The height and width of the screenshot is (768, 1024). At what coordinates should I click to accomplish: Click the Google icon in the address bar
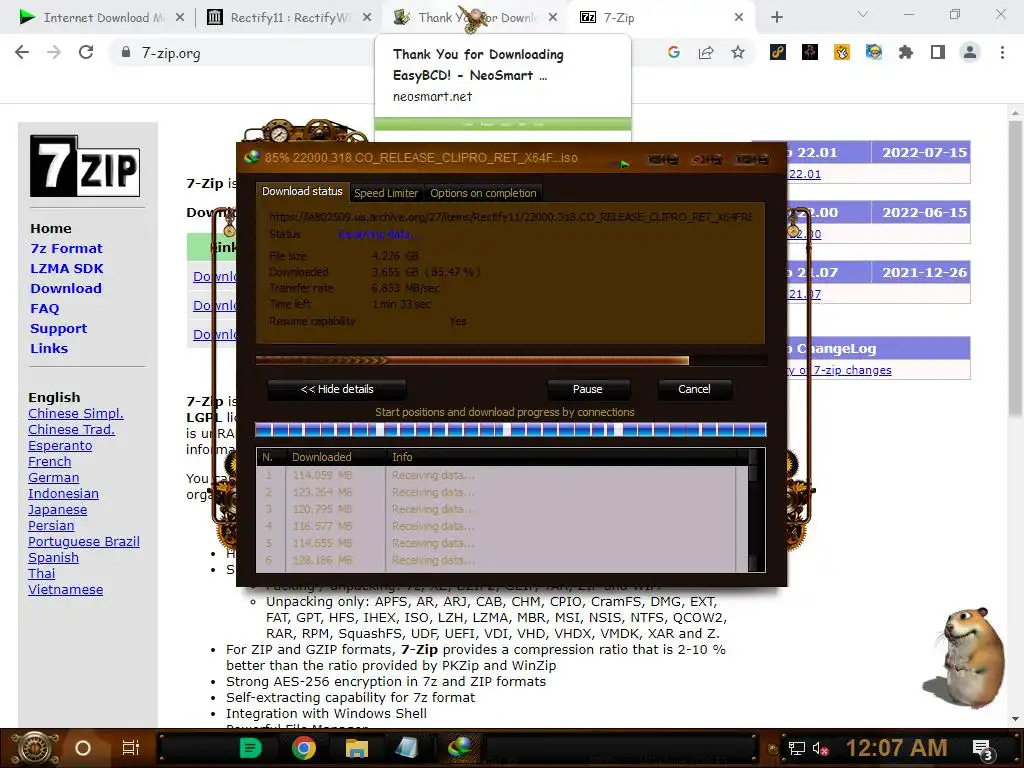673,52
